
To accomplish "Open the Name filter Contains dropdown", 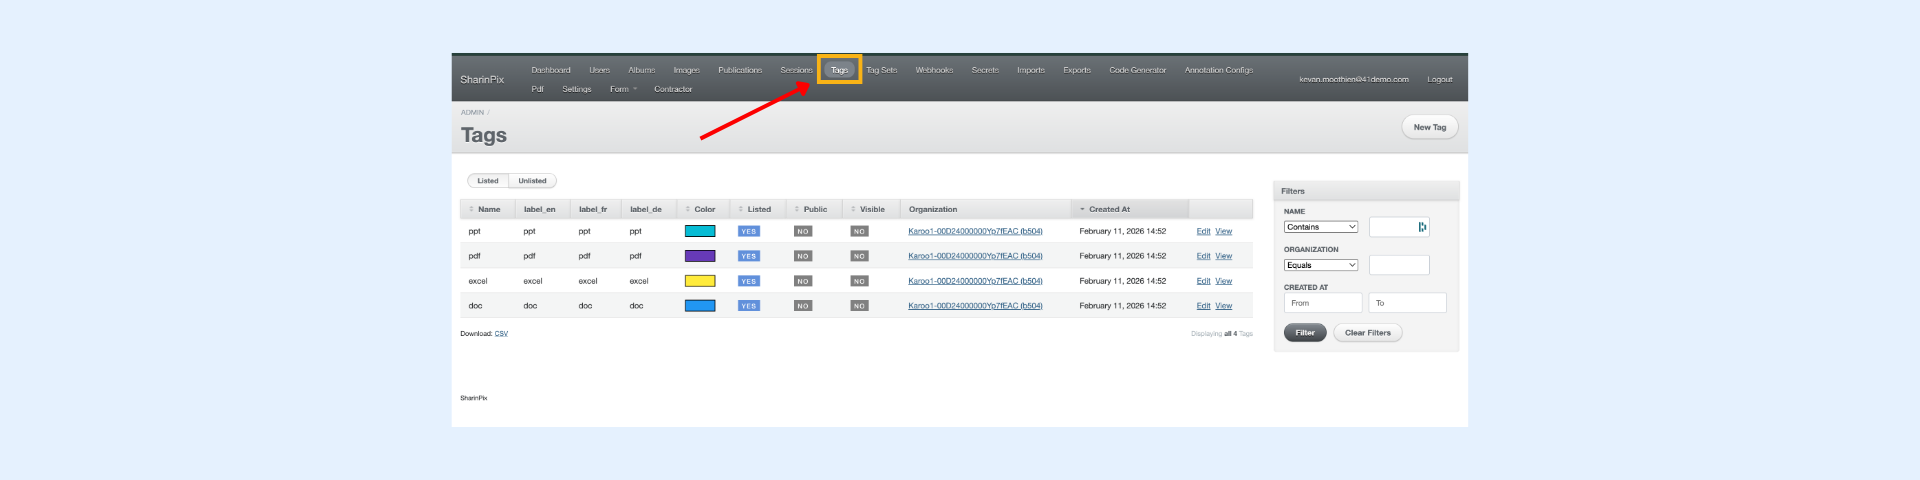I will 1320,227.
